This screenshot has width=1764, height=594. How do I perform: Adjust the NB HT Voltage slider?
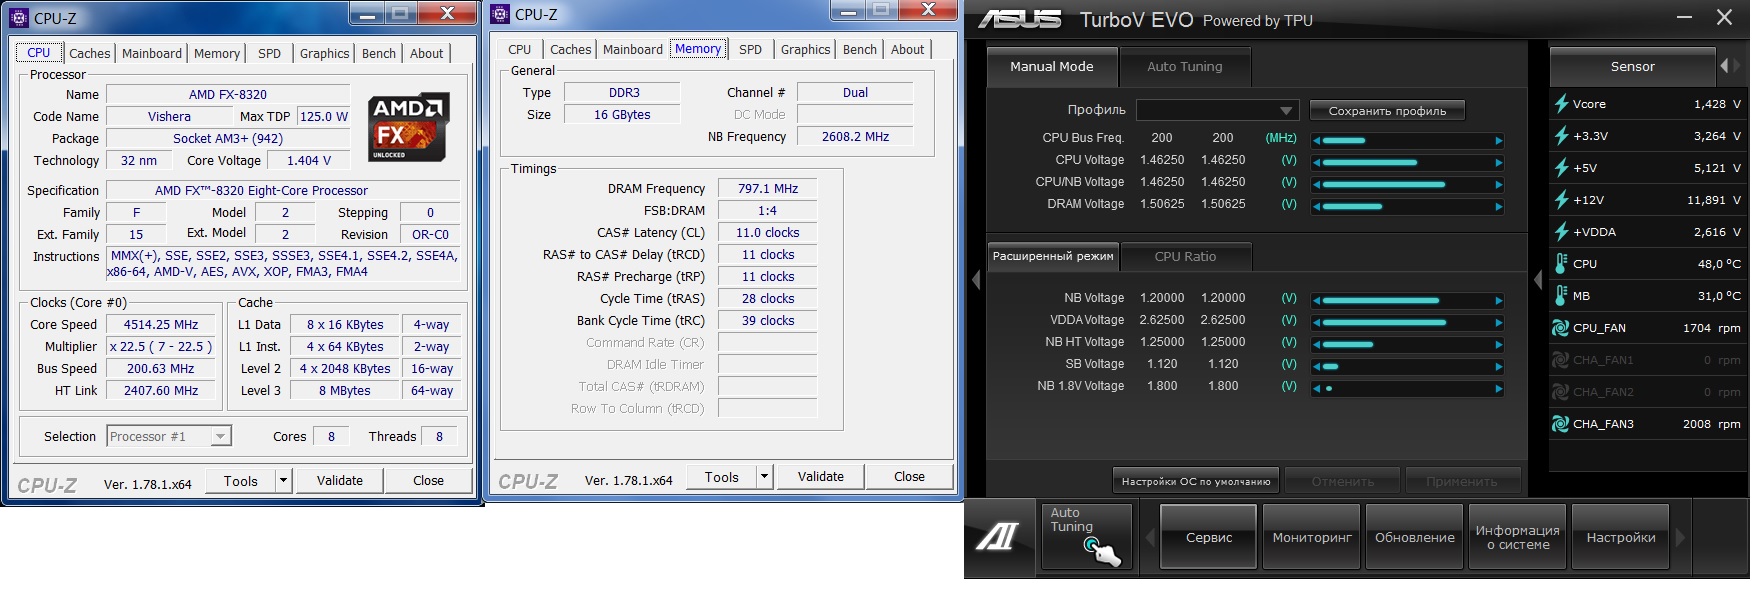(1408, 345)
